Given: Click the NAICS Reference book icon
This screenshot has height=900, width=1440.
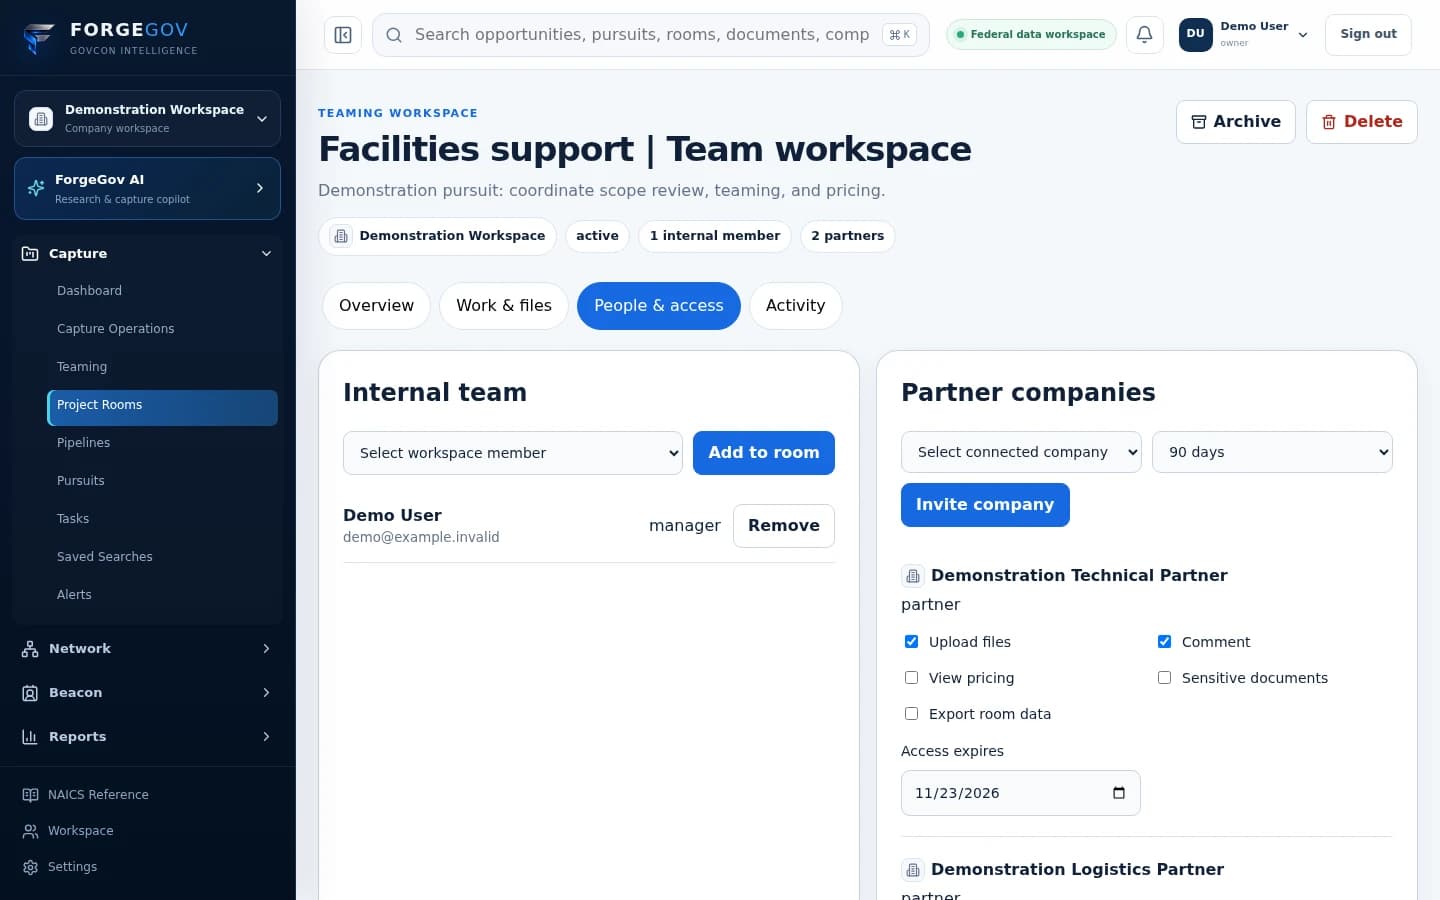Looking at the screenshot, I should (30, 795).
